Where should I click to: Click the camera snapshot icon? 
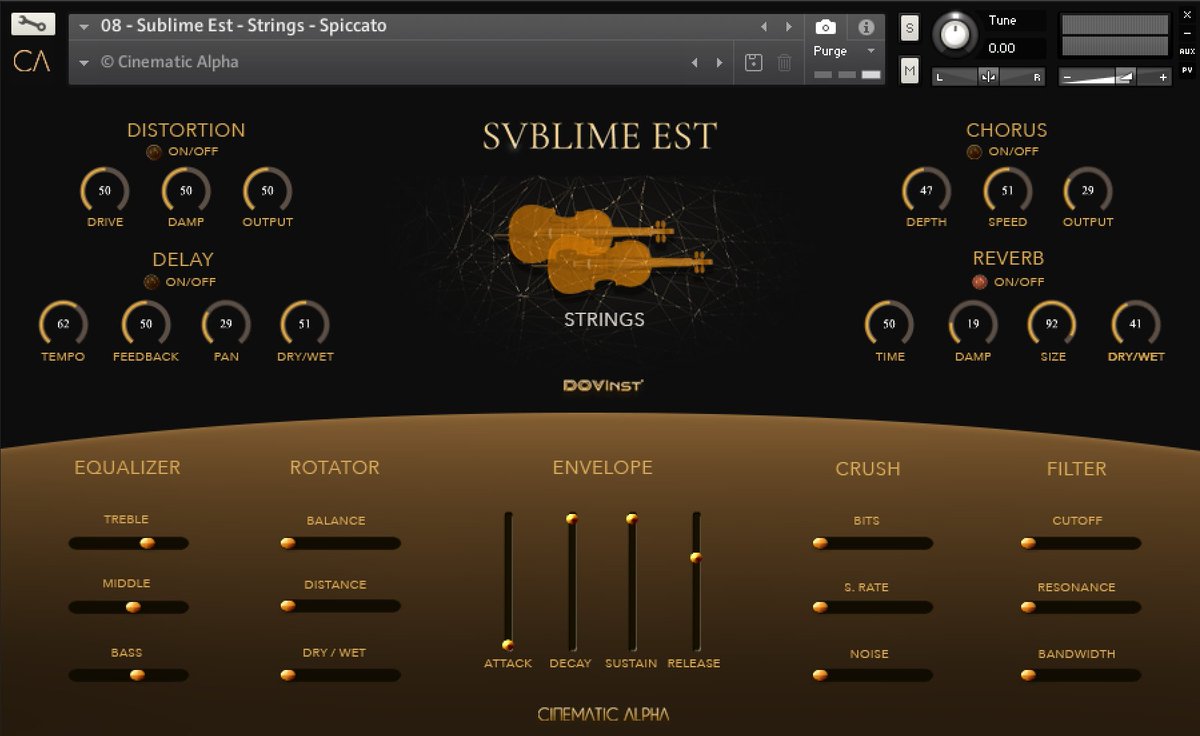pyautogui.click(x=825, y=27)
